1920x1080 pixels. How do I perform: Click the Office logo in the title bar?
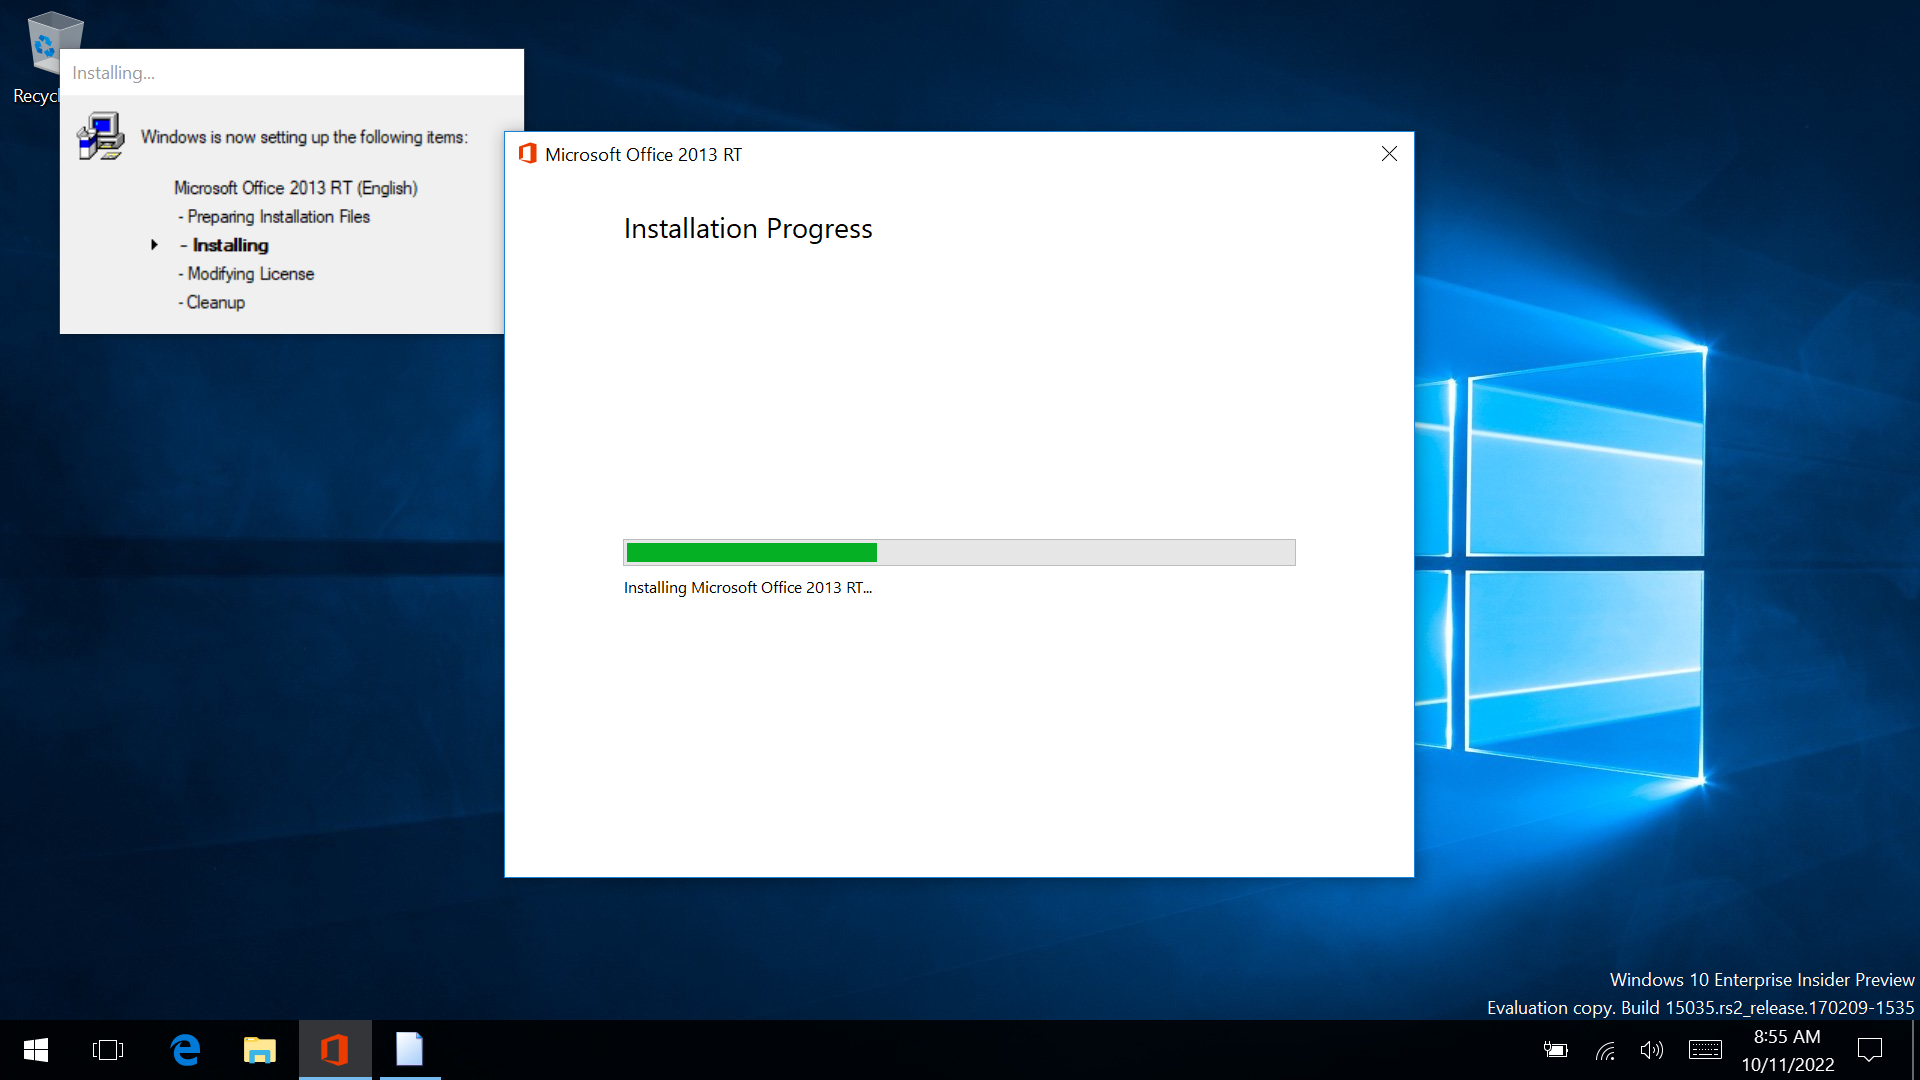click(x=528, y=154)
